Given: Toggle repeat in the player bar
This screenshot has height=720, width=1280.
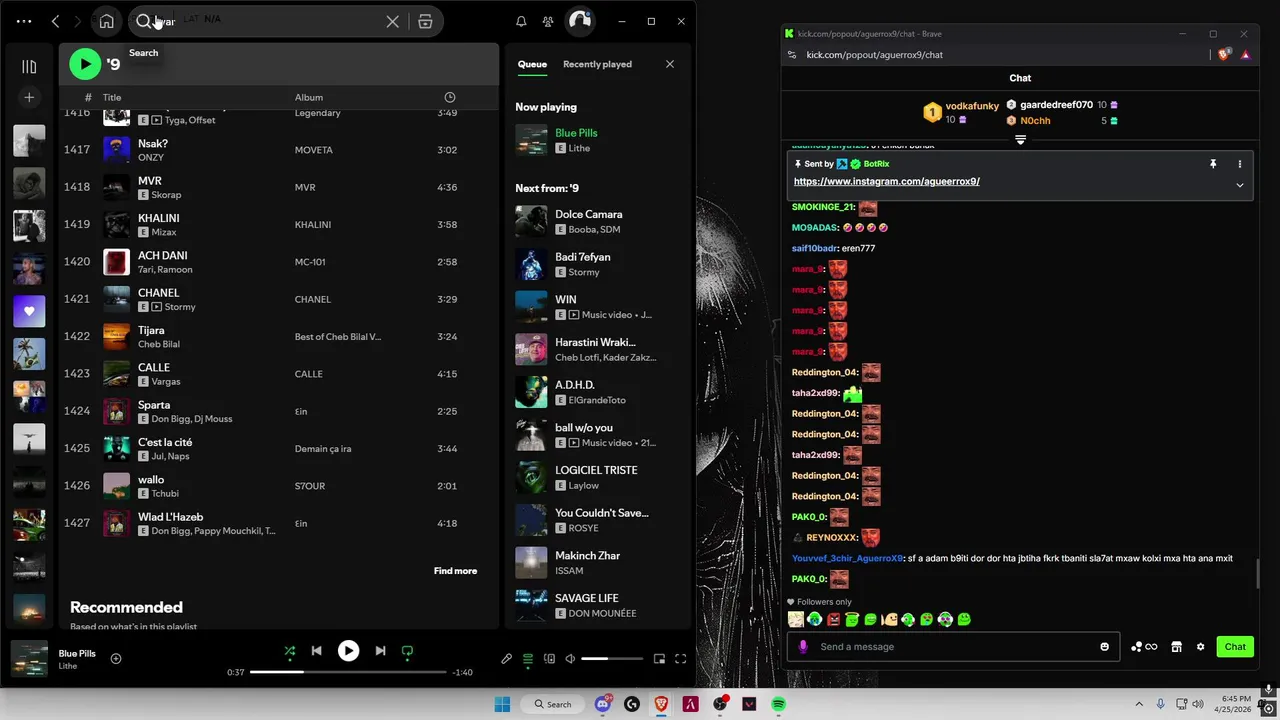Looking at the screenshot, I should tap(407, 651).
